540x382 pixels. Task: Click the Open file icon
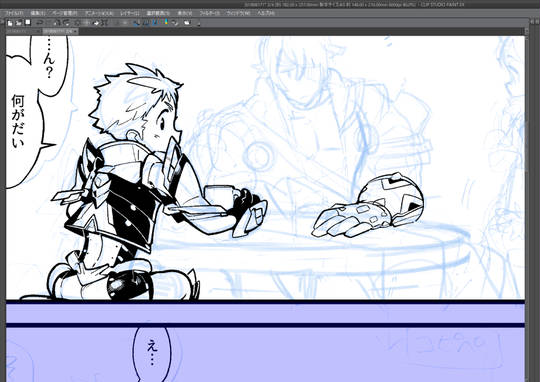(18, 23)
